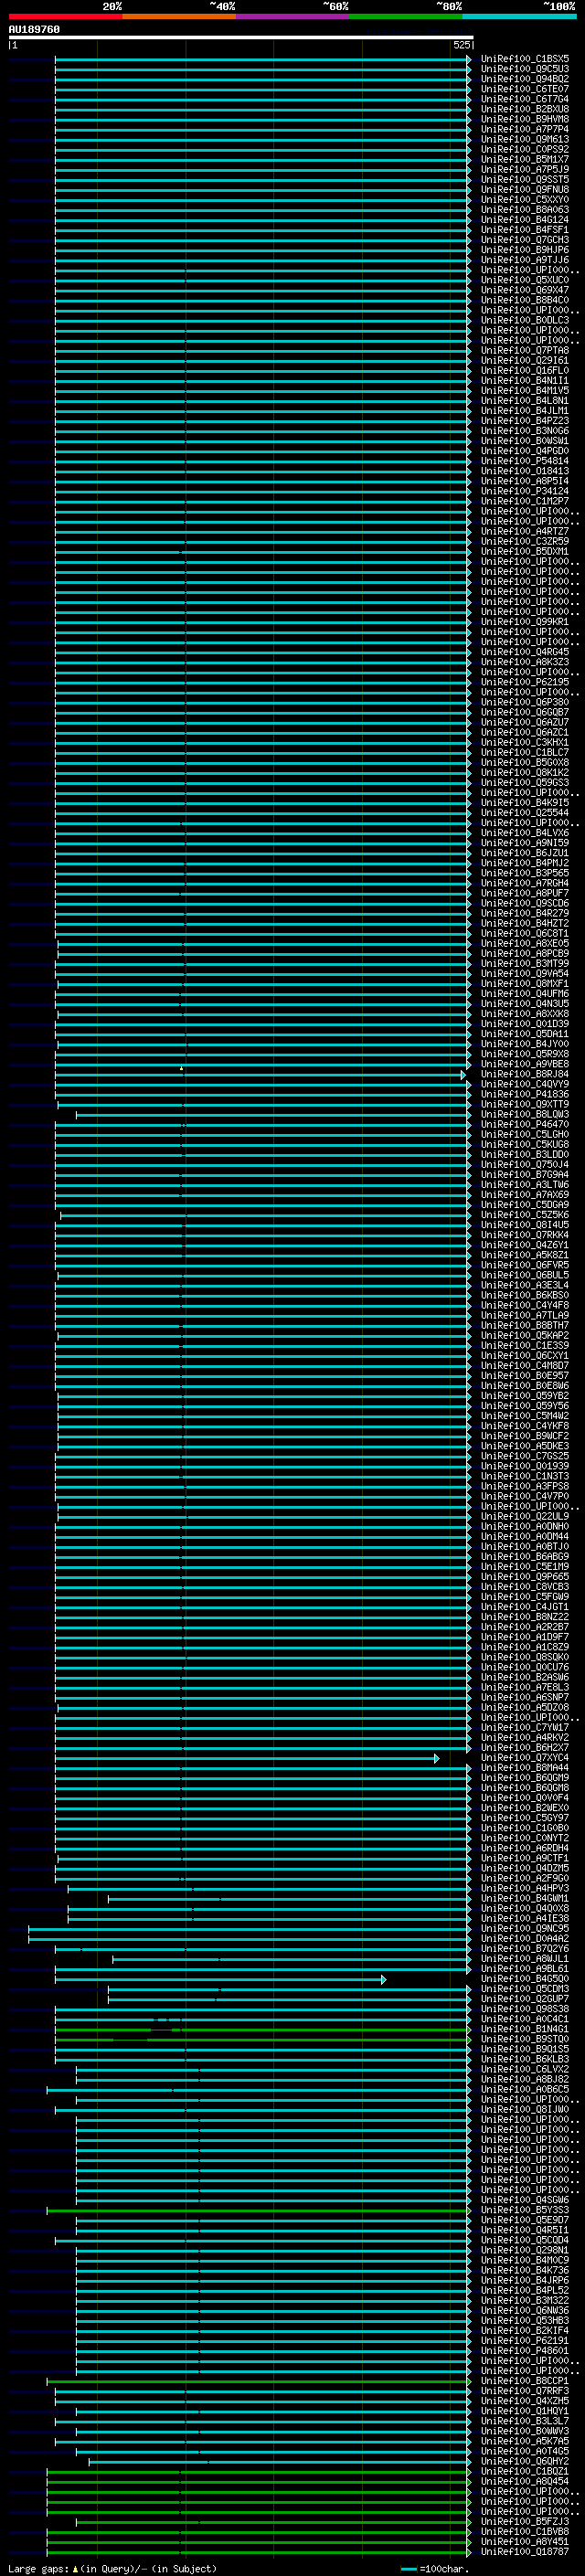Select the UniRef100_B6KBS0 hit label
This screenshot has height=2576, width=585.
click(x=524, y=1295)
